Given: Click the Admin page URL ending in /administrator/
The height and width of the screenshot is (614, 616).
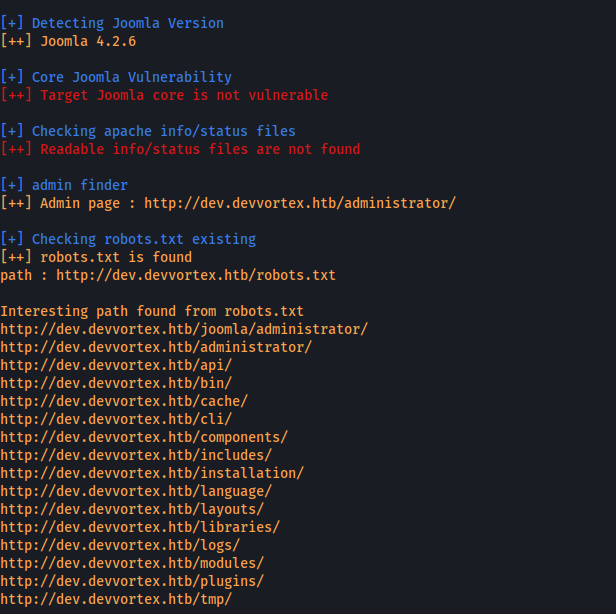Looking at the screenshot, I should [x=300, y=203].
